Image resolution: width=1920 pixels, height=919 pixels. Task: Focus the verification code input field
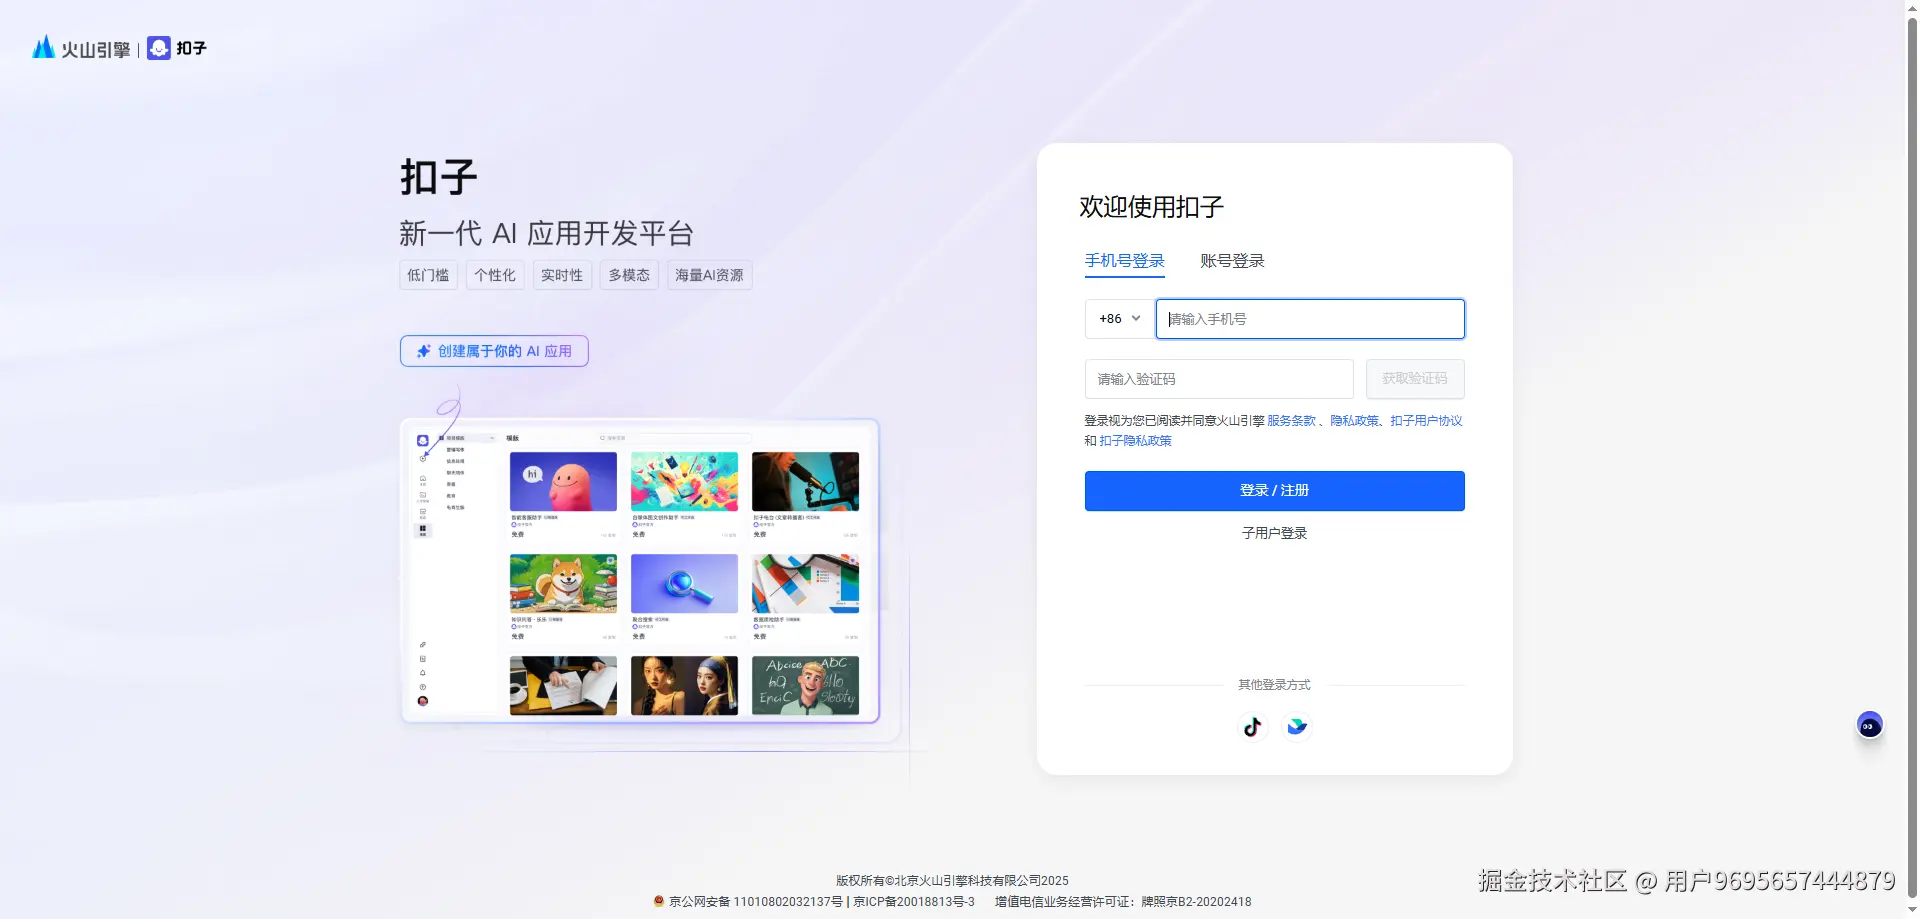point(1219,379)
